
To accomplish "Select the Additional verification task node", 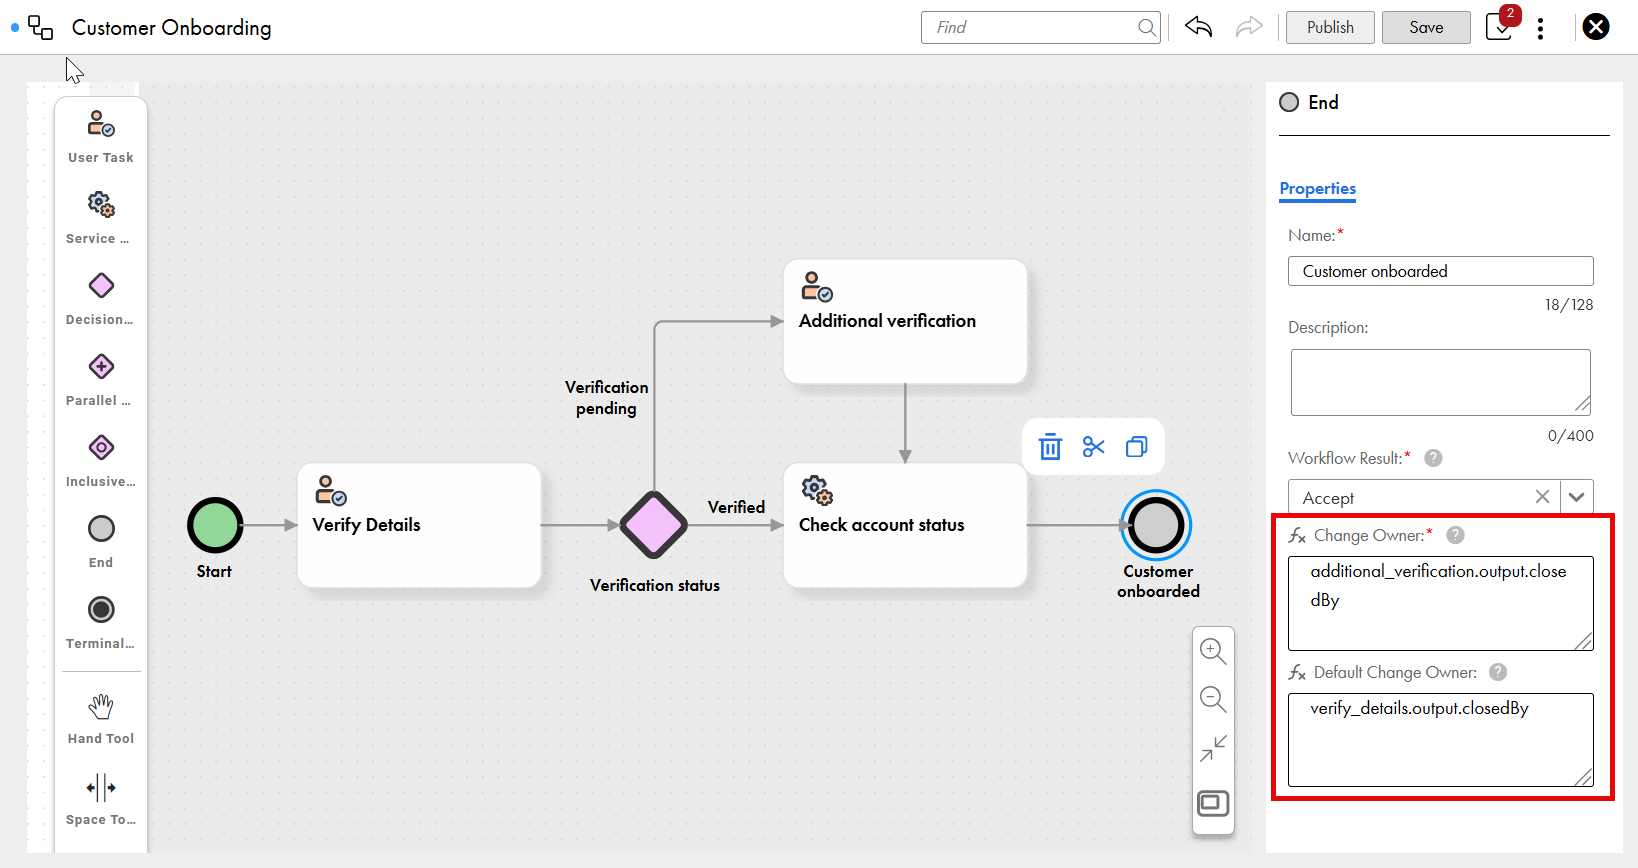I will pos(905,321).
